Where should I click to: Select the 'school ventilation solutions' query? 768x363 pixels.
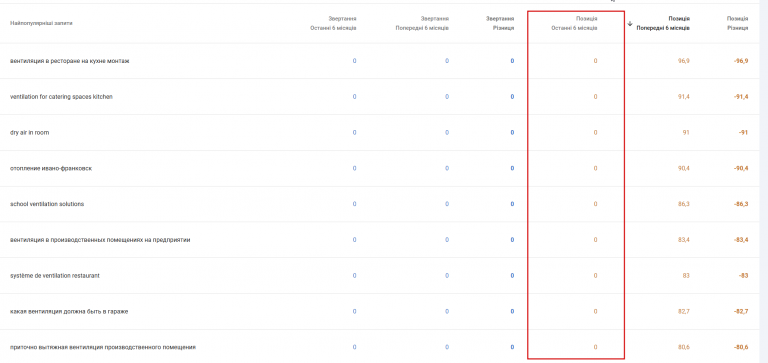tap(47, 204)
